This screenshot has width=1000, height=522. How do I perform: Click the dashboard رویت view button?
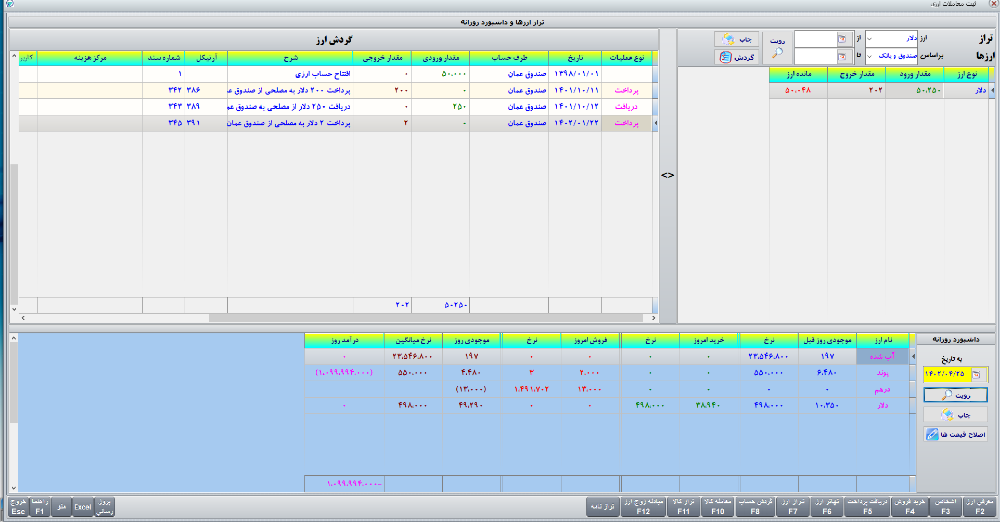(x=955, y=396)
